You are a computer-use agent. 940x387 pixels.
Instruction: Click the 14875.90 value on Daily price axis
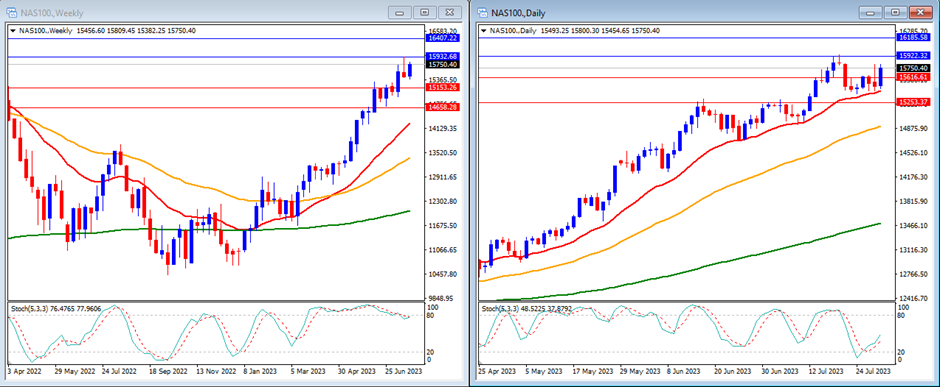[x=915, y=129]
